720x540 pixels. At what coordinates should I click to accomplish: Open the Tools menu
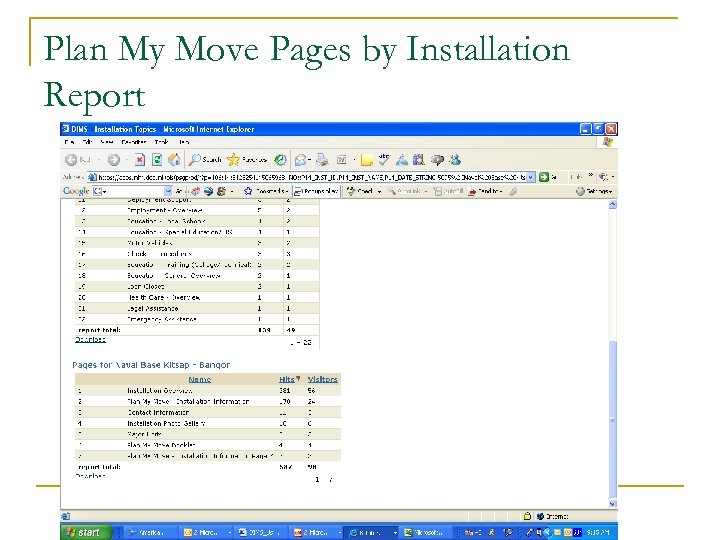[162, 142]
